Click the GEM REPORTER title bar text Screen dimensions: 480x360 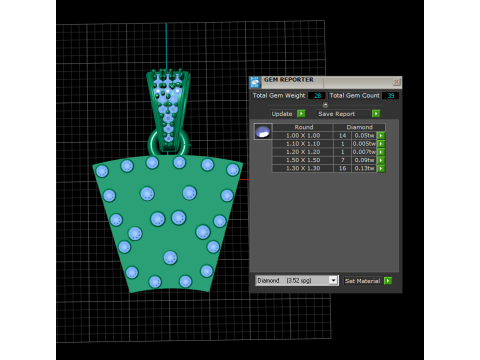click(x=289, y=80)
